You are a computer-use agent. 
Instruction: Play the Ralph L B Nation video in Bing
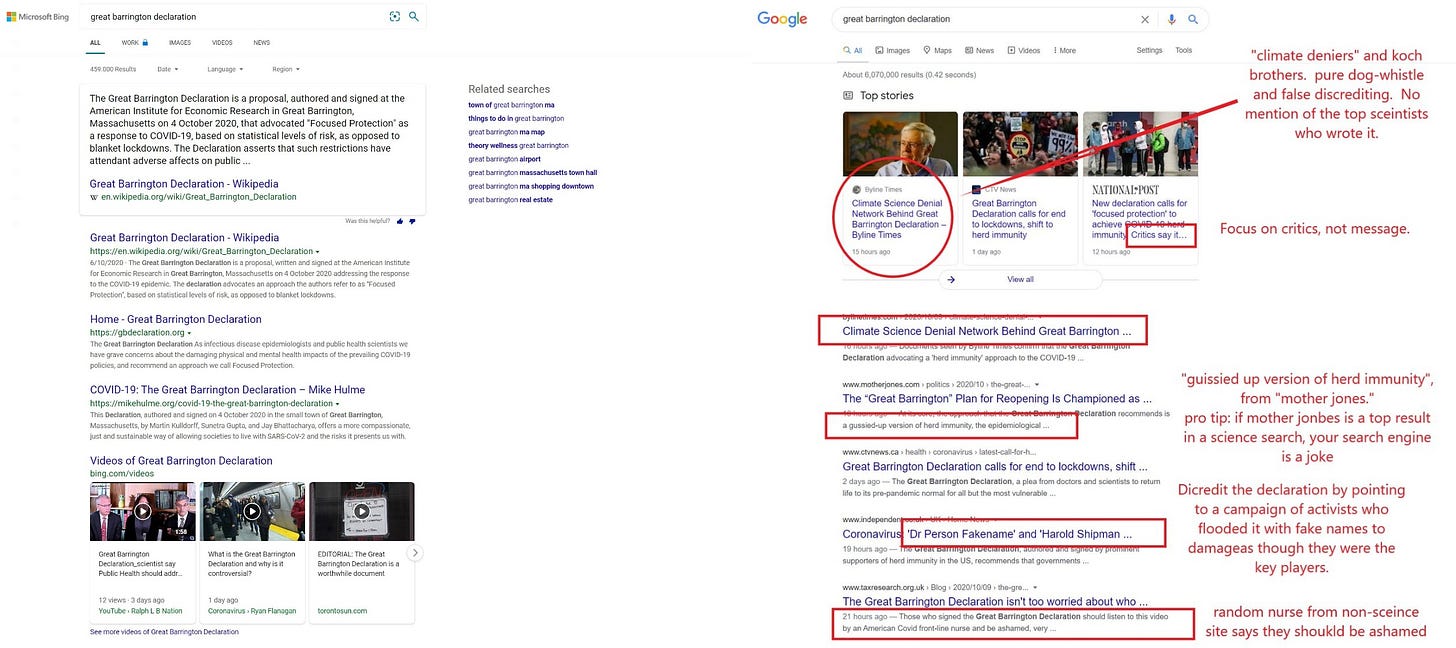coord(143,511)
